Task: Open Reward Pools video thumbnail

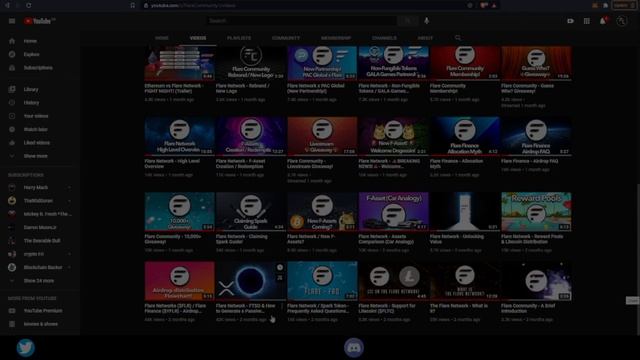Action: (536, 211)
